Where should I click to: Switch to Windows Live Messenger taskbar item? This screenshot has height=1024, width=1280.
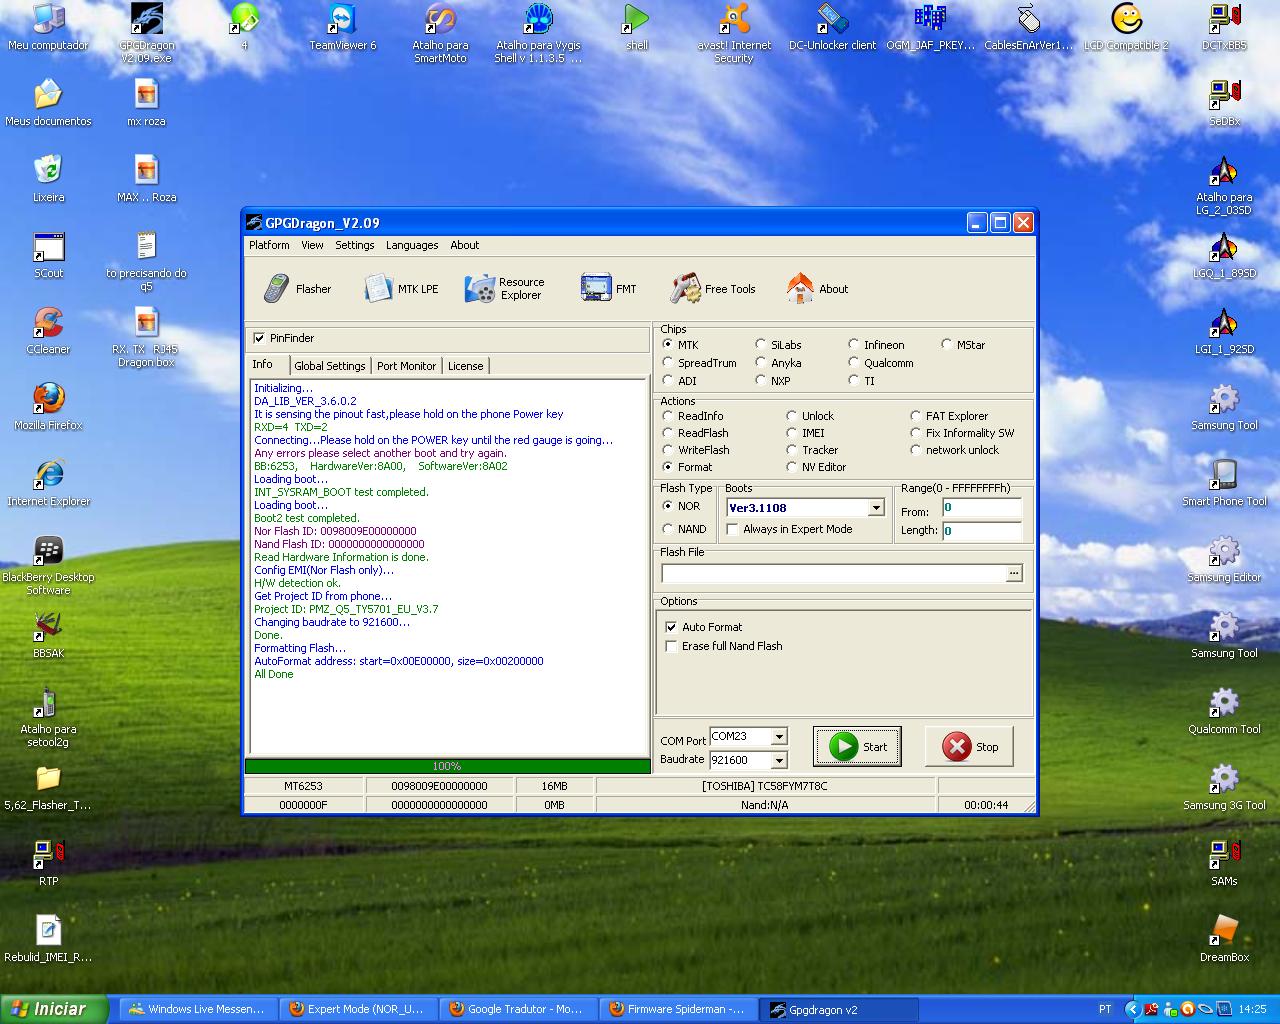(198, 1009)
